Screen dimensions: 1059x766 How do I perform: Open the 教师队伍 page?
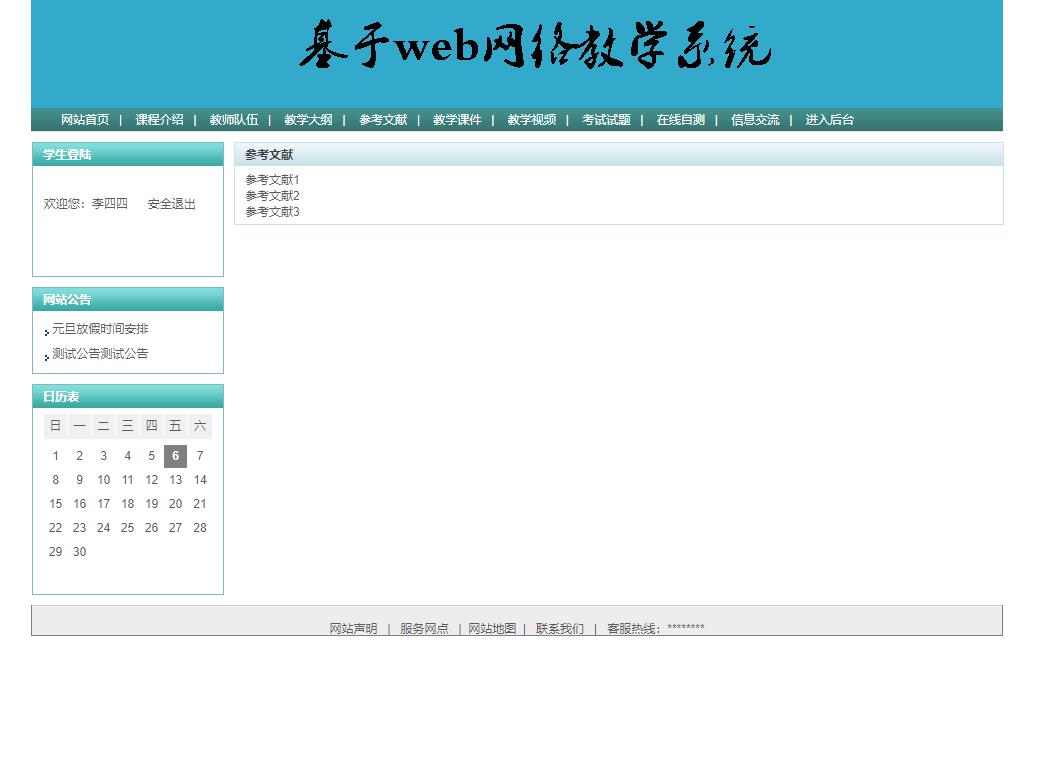(x=232, y=119)
